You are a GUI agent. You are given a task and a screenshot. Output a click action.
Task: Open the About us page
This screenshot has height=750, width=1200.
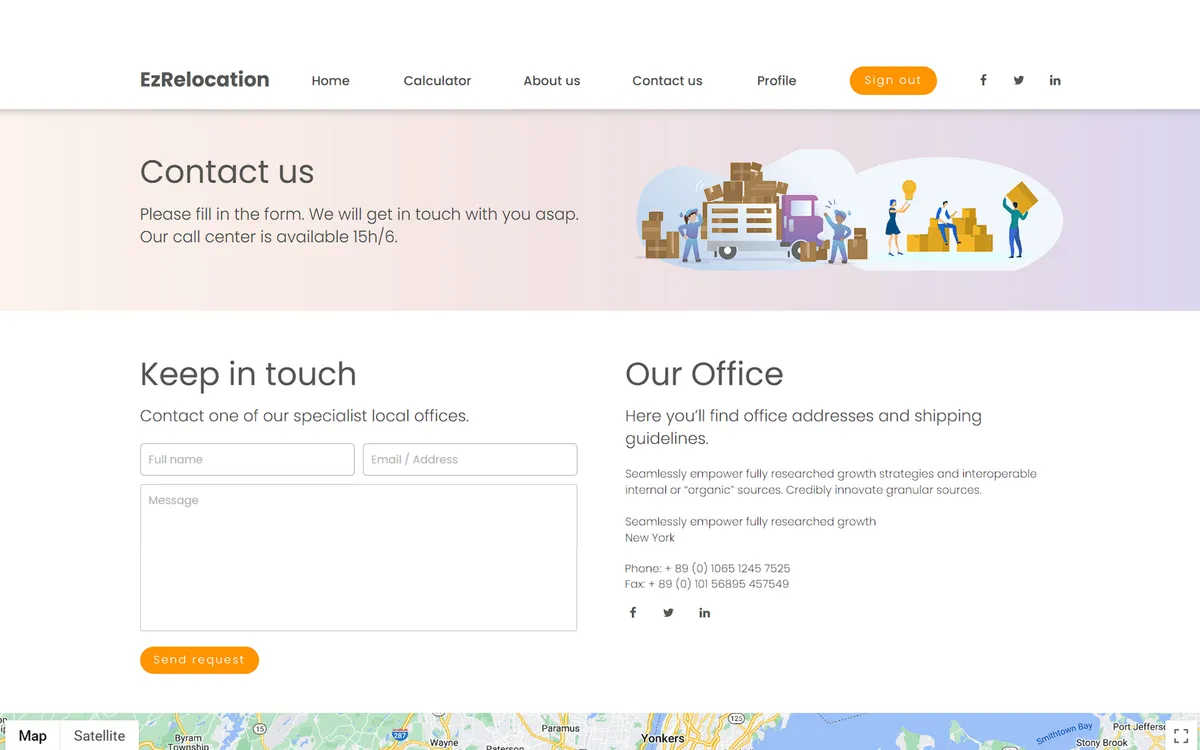point(552,80)
